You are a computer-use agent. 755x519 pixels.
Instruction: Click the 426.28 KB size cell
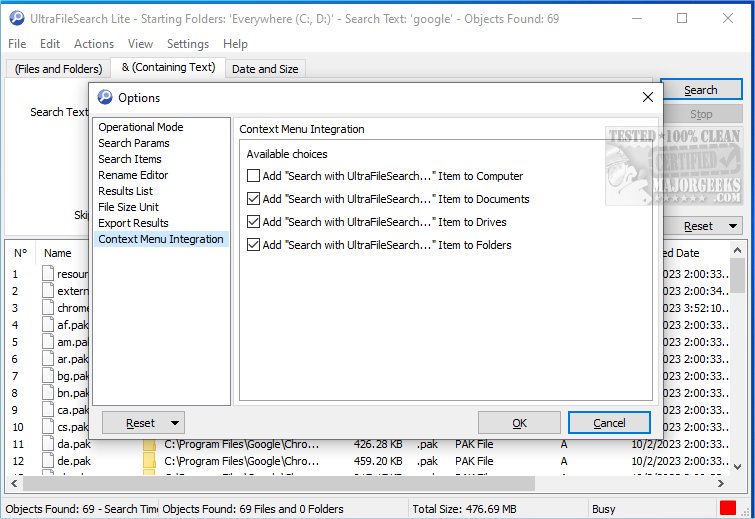click(378, 444)
